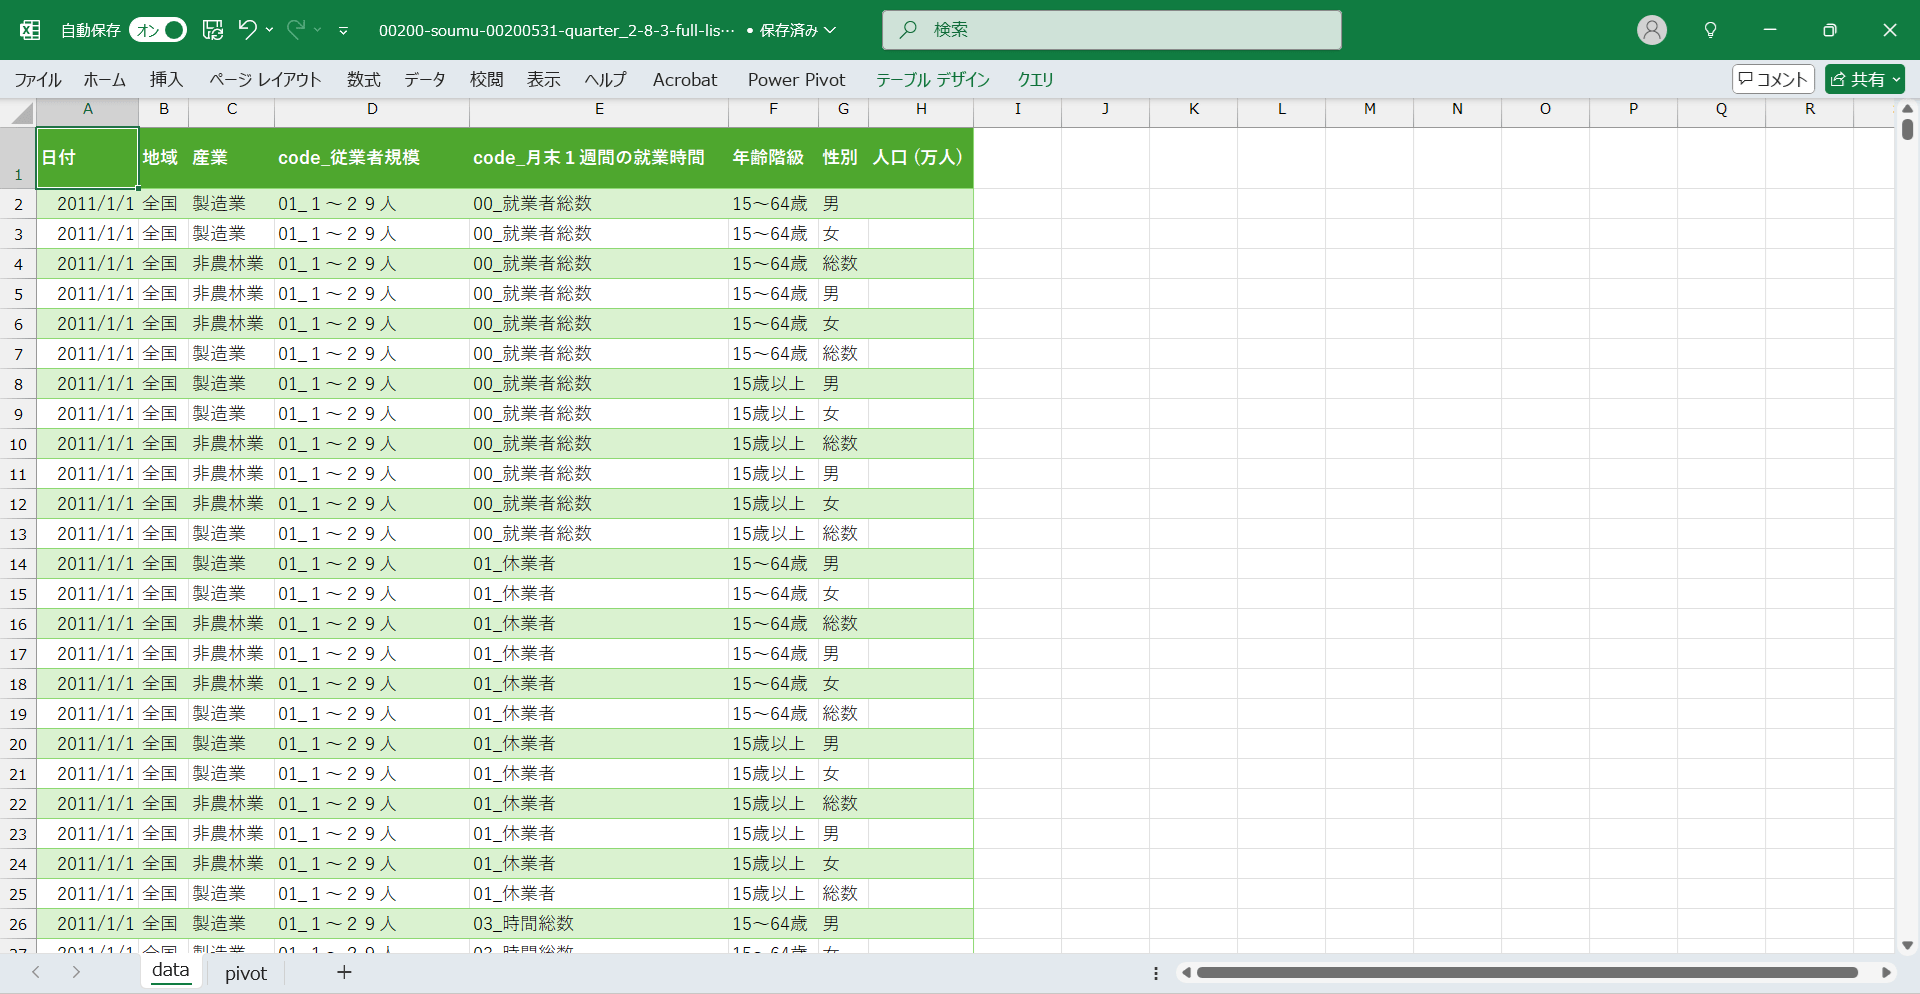The width and height of the screenshot is (1920, 994).
Task: Switch to the テーブル デザイン tab
Action: pos(932,80)
